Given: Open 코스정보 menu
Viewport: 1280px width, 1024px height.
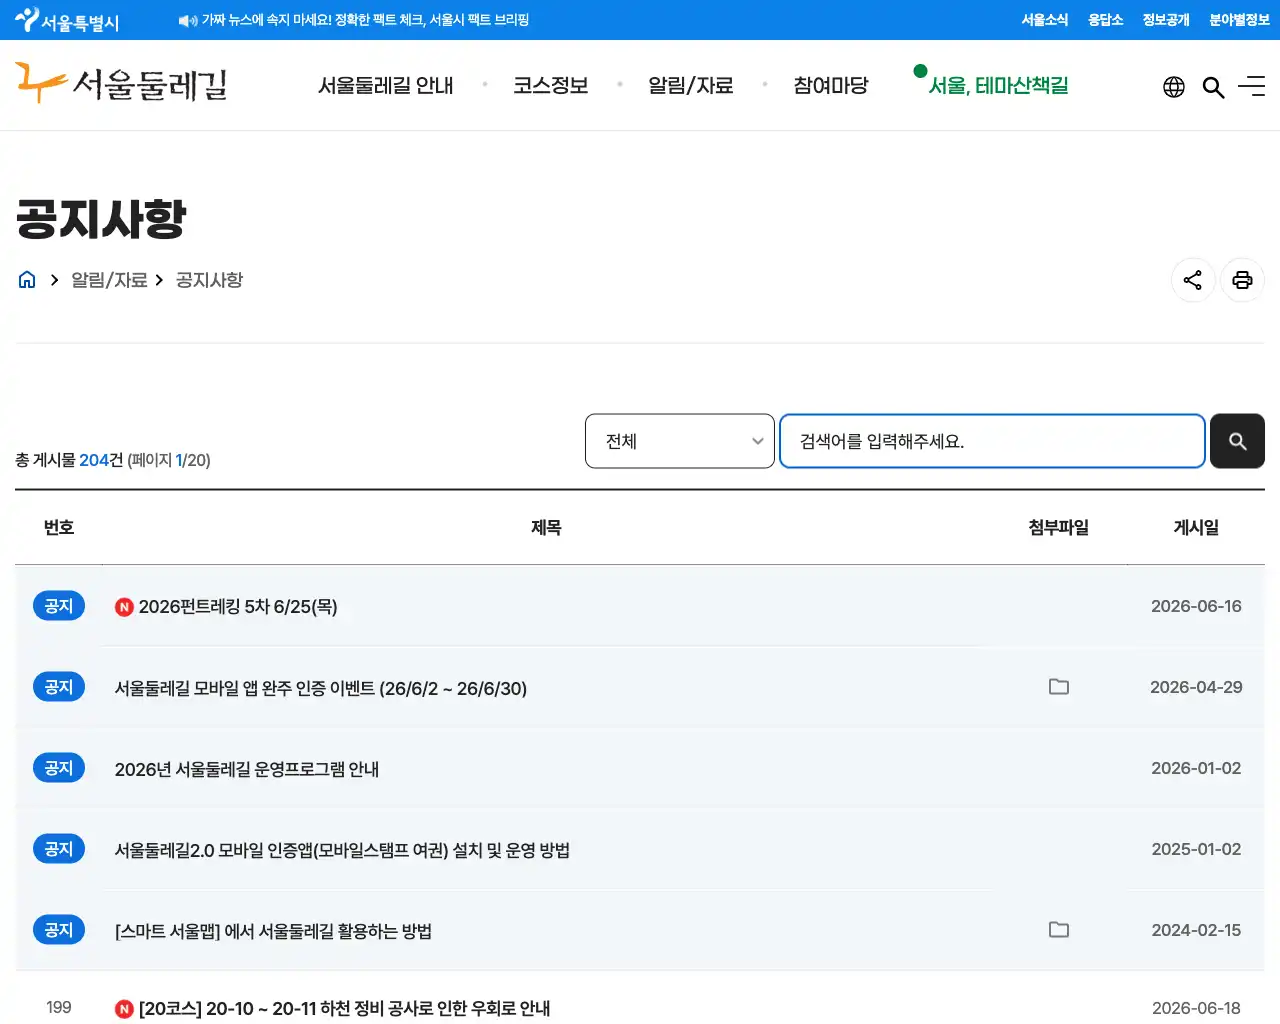Looking at the screenshot, I should 551,86.
